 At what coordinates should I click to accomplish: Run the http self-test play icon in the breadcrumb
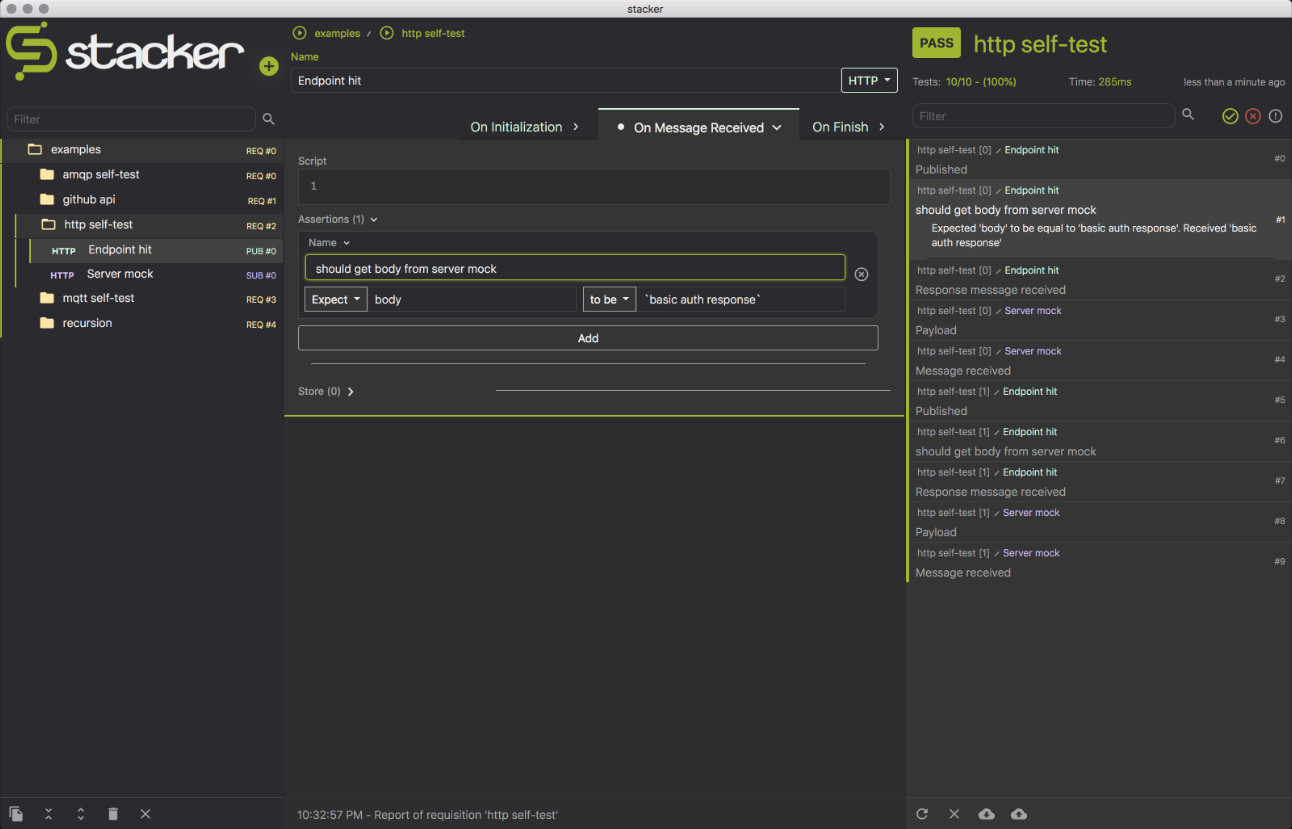[387, 33]
